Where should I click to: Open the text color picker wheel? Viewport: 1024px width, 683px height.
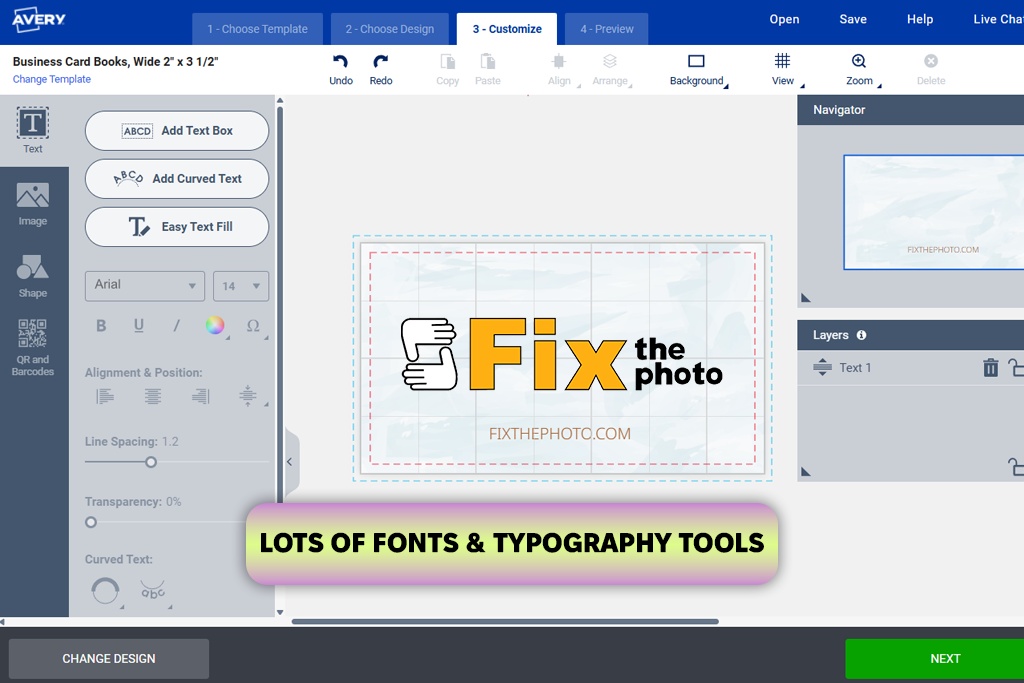click(x=215, y=325)
